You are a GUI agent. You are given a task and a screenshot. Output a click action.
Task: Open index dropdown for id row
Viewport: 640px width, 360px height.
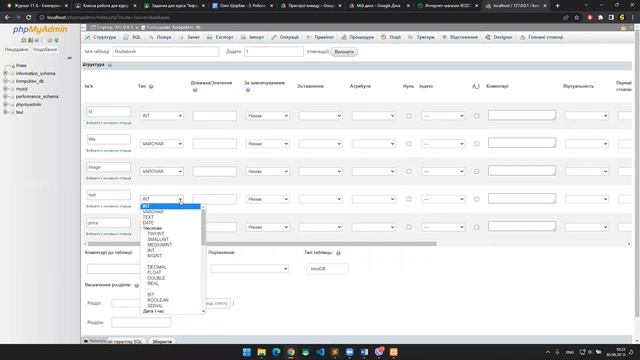pyautogui.click(x=443, y=116)
